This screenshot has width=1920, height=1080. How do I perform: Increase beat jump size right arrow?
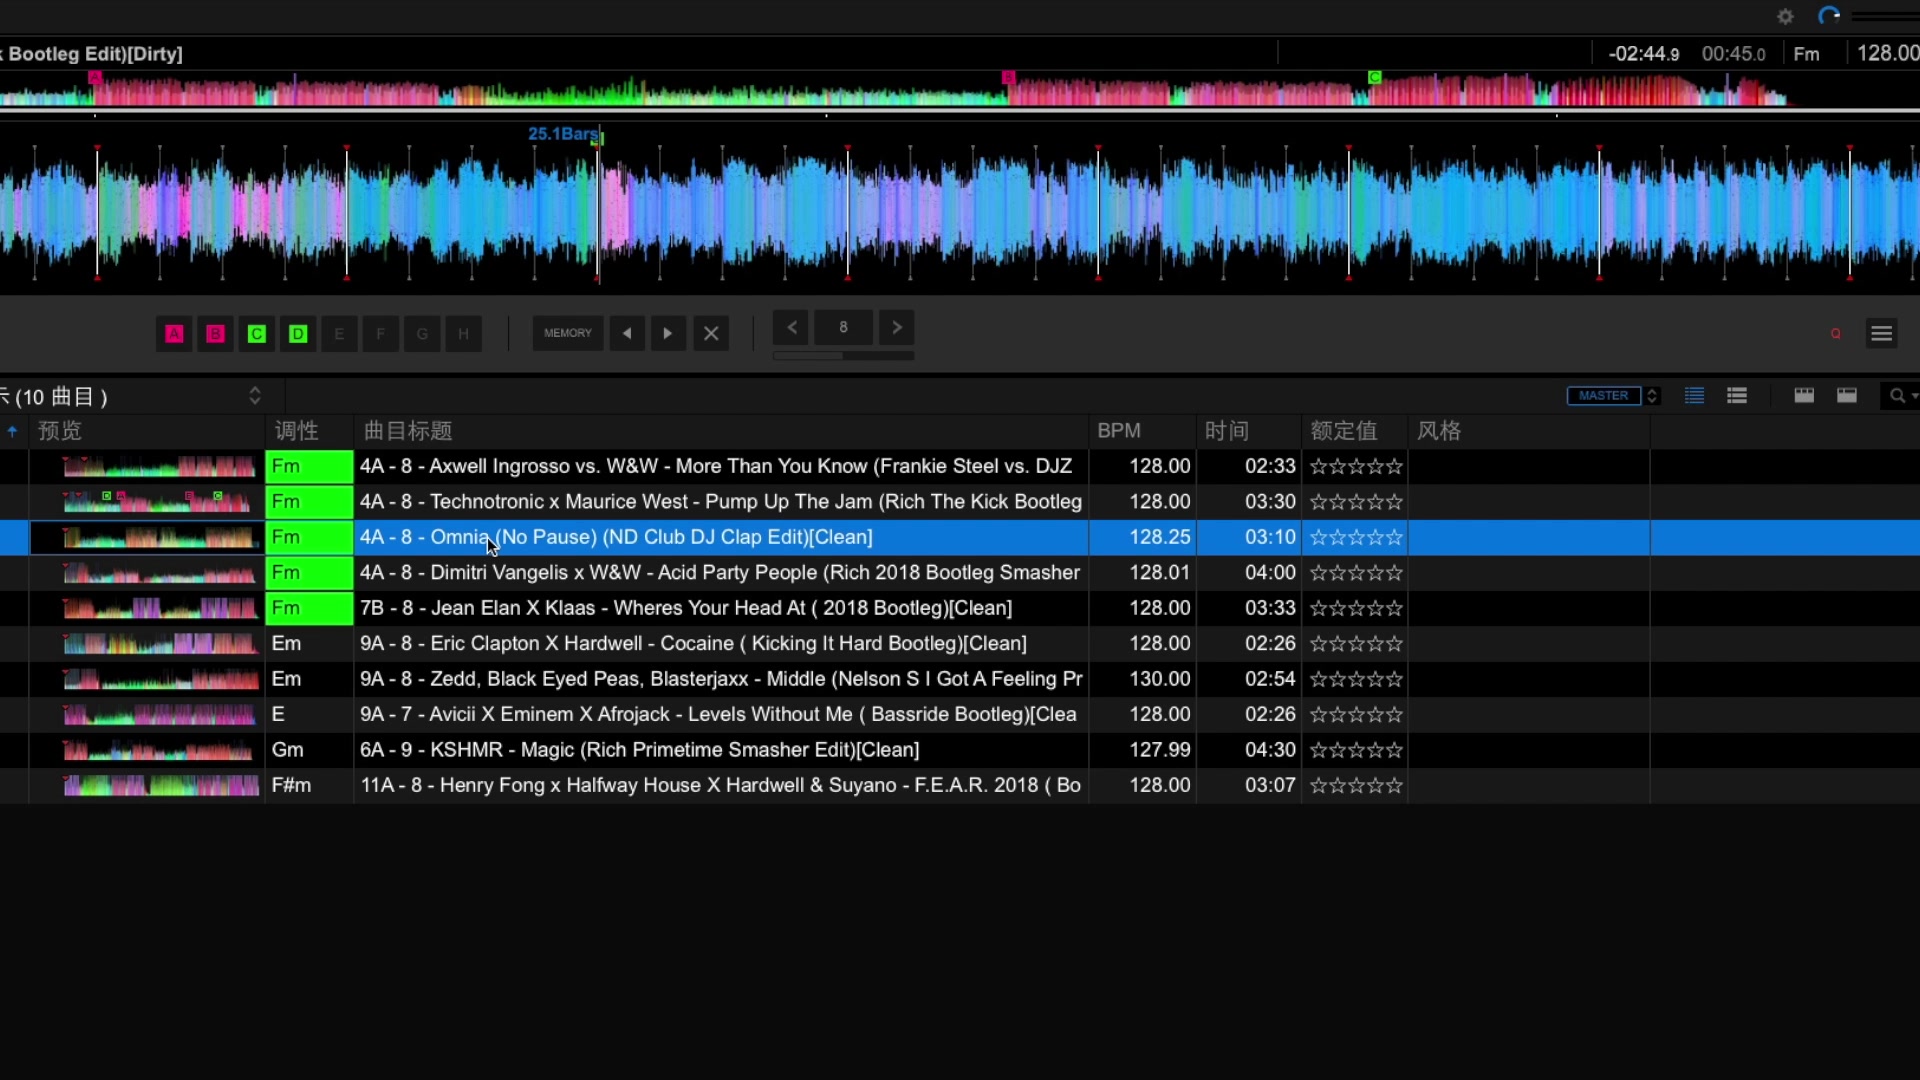click(x=897, y=327)
